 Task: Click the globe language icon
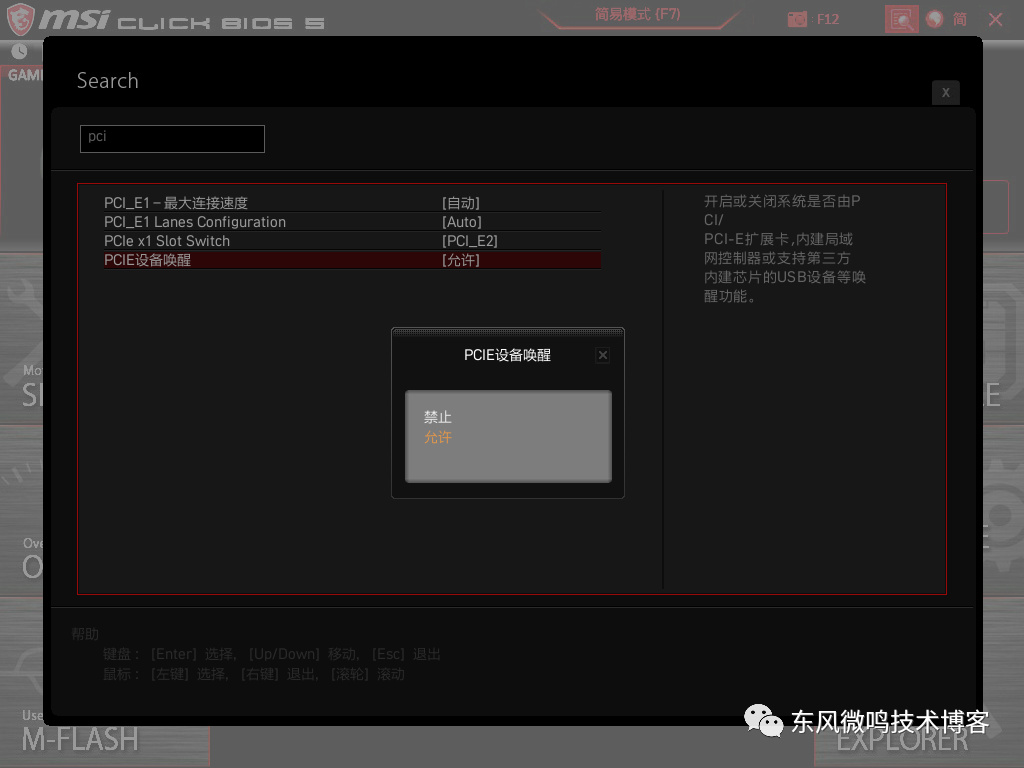tap(935, 19)
